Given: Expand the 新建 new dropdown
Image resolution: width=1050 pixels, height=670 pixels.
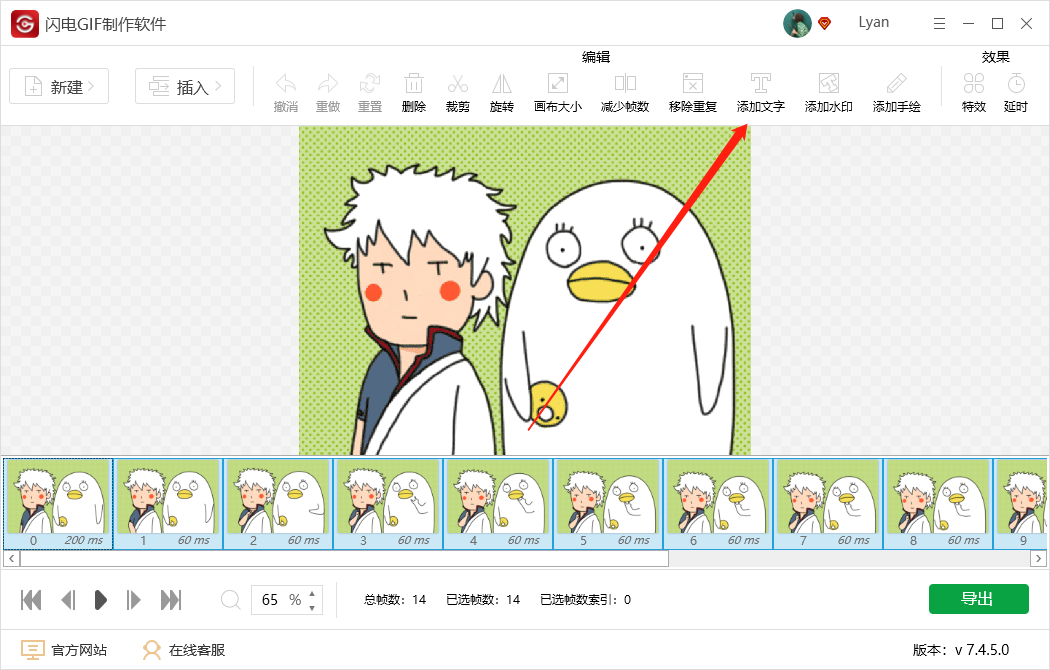Looking at the screenshot, I should (59, 86).
